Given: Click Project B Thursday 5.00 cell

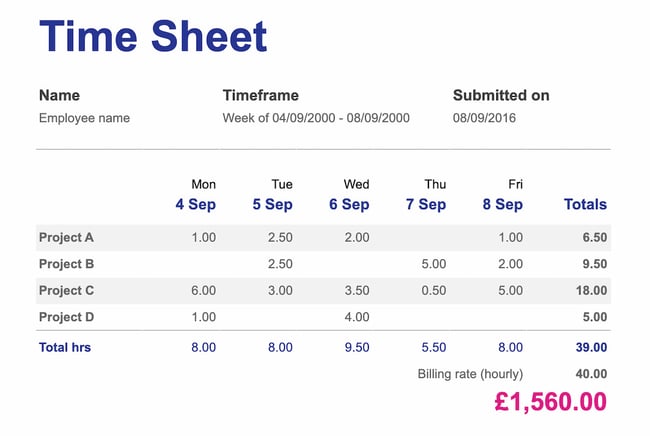Looking at the screenshot, I should point(433,264).
